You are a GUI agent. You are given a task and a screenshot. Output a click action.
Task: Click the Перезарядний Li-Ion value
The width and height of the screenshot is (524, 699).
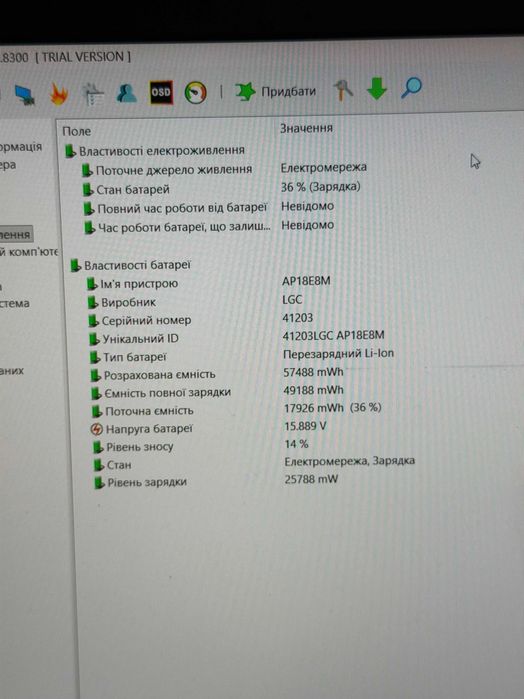point(338,354)
